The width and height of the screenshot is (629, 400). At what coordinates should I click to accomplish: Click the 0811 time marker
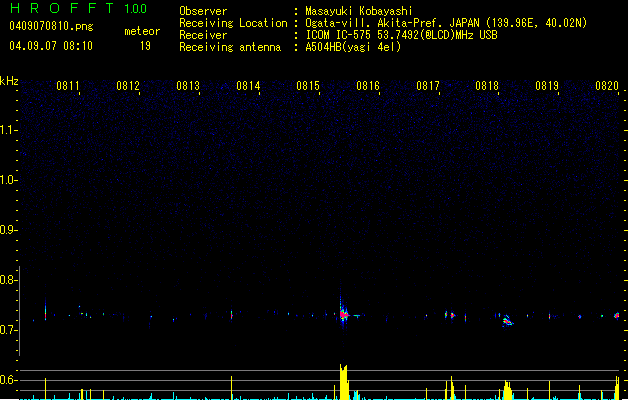[x=67, y=86]
